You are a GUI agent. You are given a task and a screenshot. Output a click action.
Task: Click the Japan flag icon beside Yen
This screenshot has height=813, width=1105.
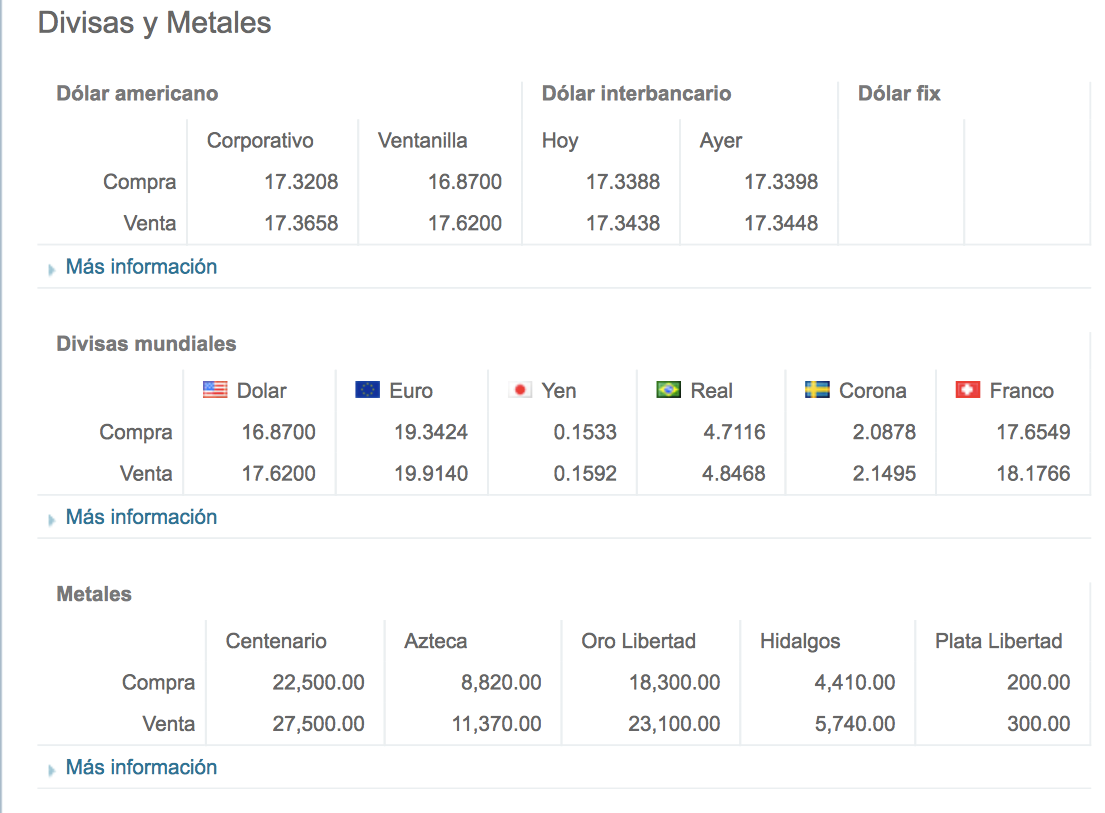(520, 390)
